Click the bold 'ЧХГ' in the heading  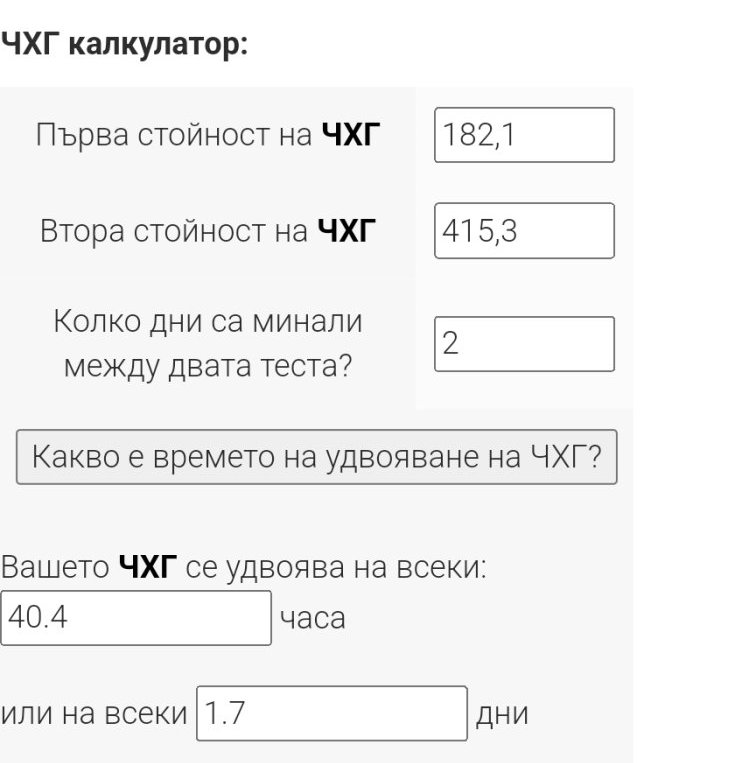30,45
